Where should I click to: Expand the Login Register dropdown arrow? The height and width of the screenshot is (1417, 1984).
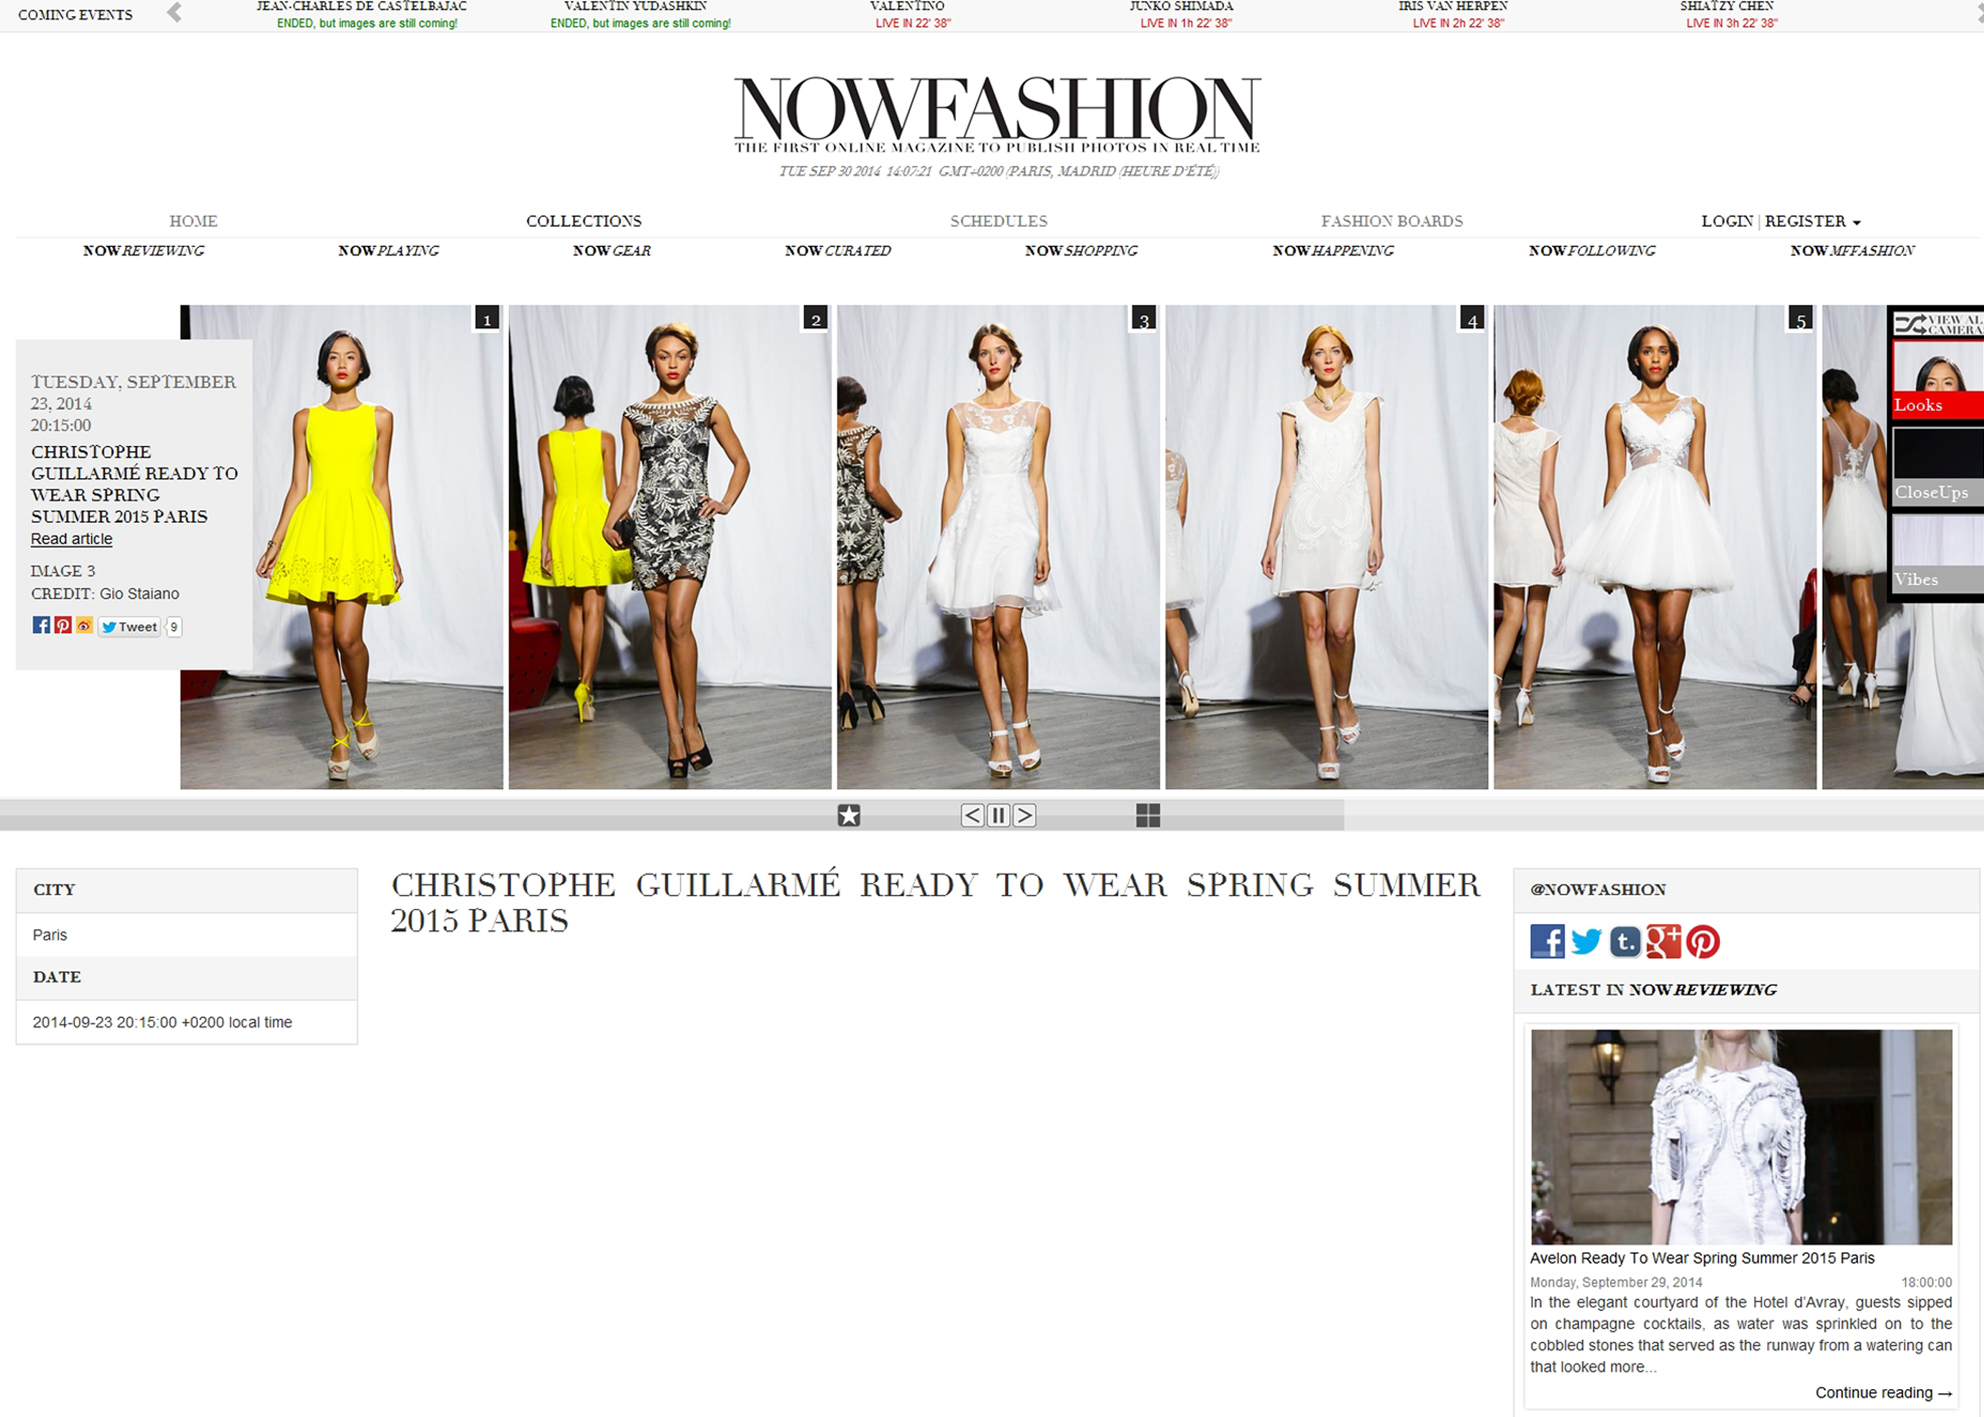pos(1857,222)
